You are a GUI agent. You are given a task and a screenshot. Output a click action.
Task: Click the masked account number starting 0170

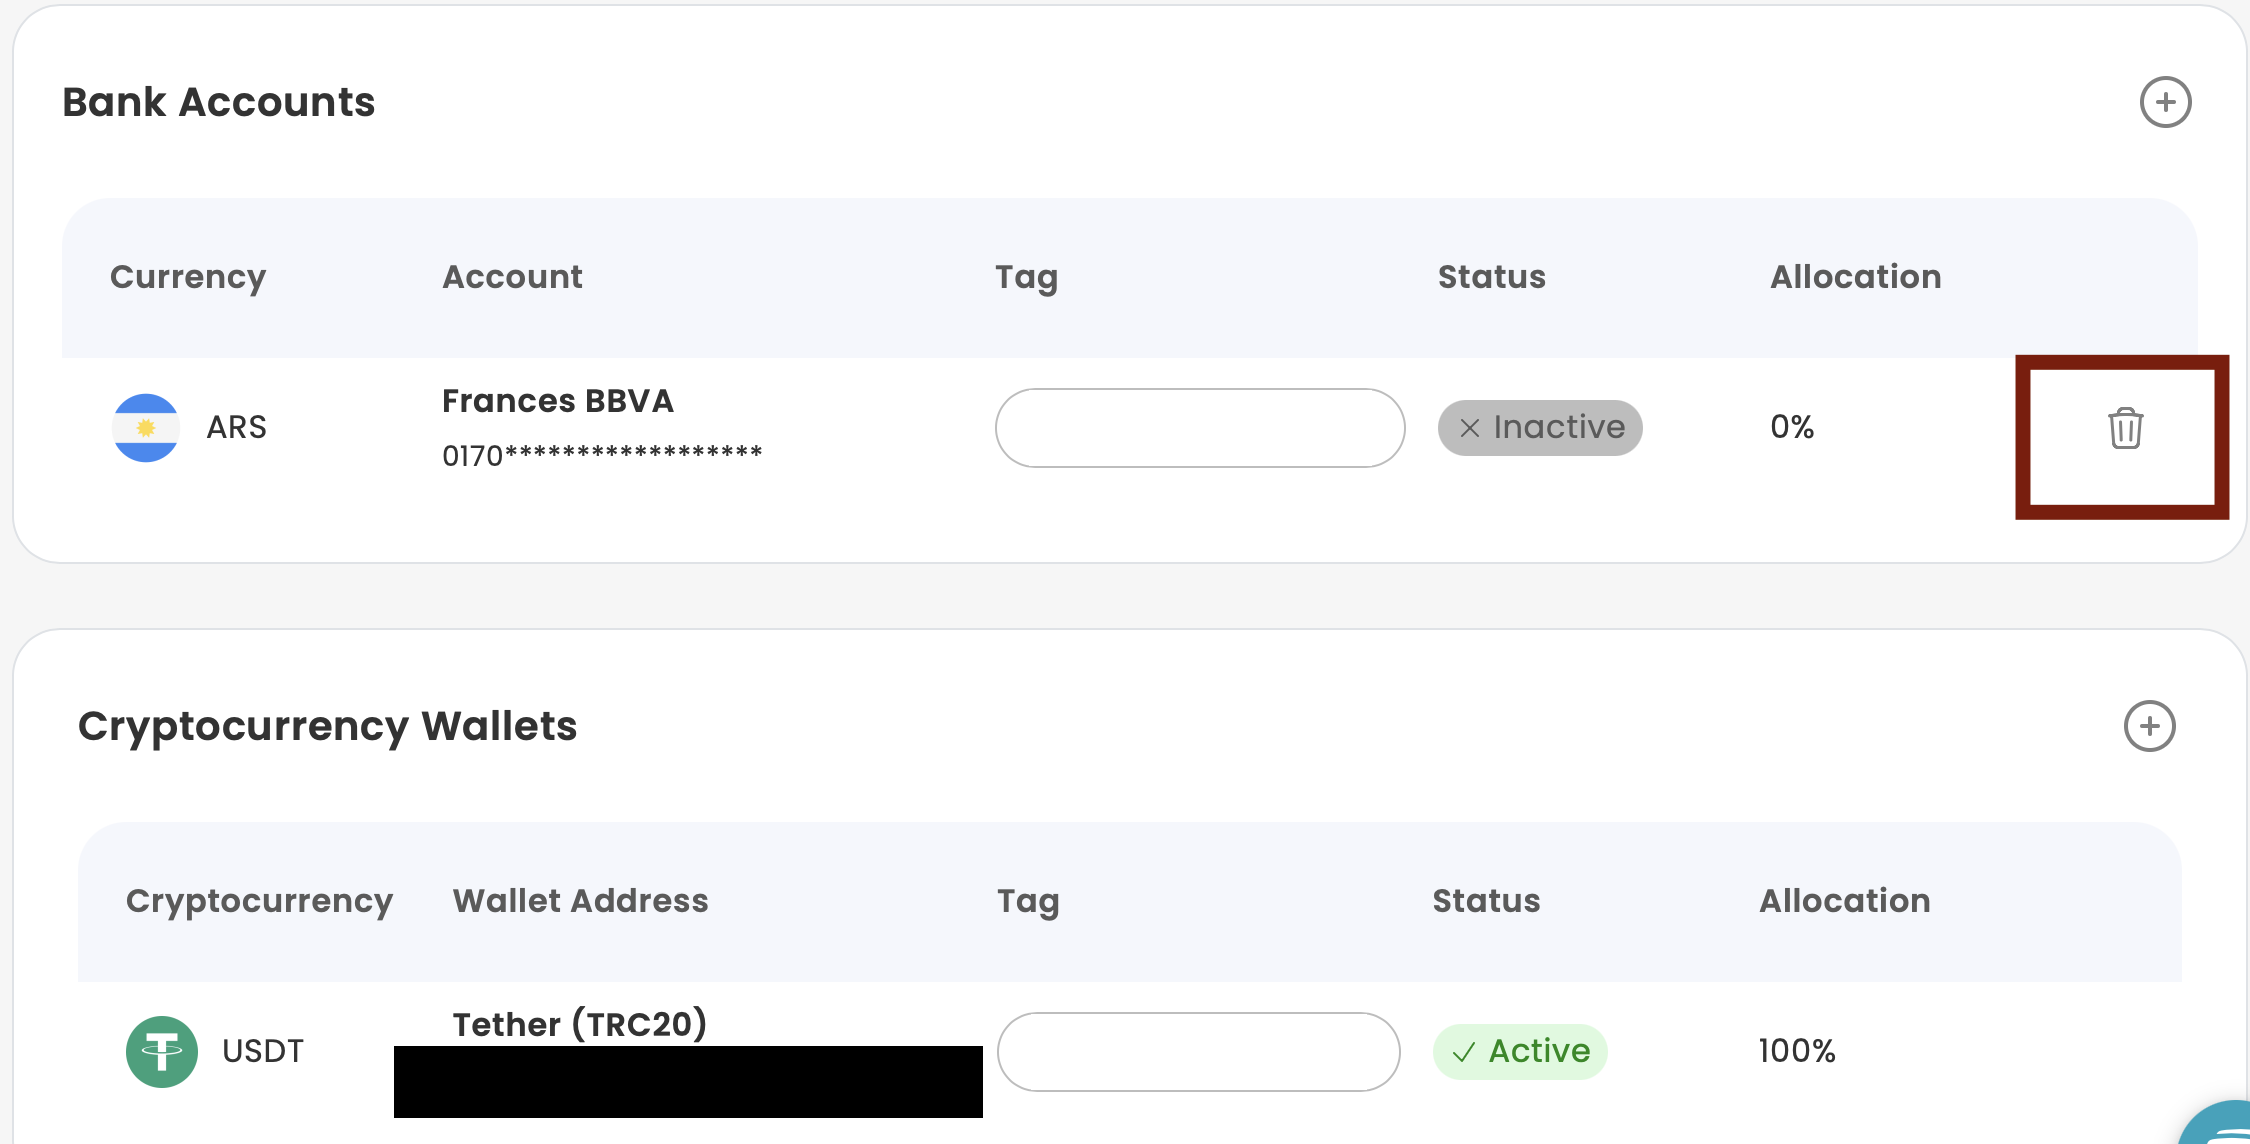pyautogui.click(x=602, y=455)
